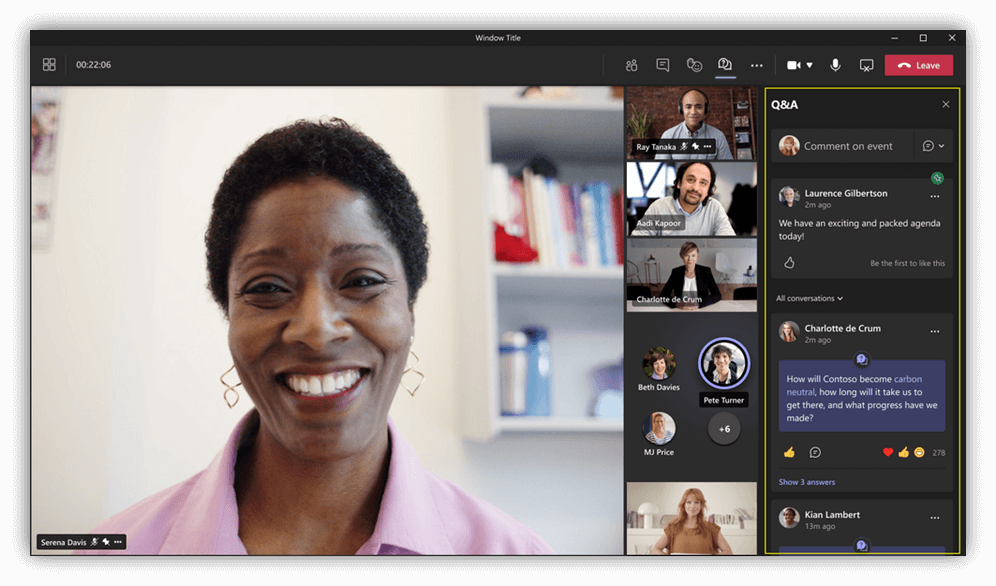Leave the meeting
The image size is (996, 586).
tap(918, 65)
